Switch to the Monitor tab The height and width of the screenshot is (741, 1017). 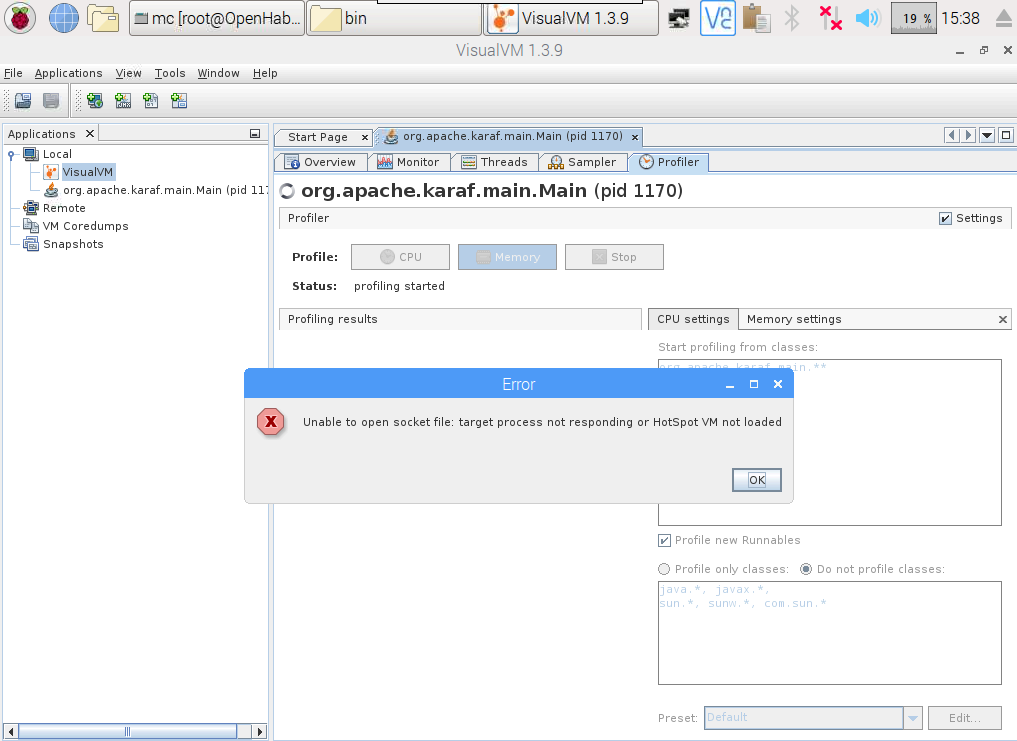[409, 162]
